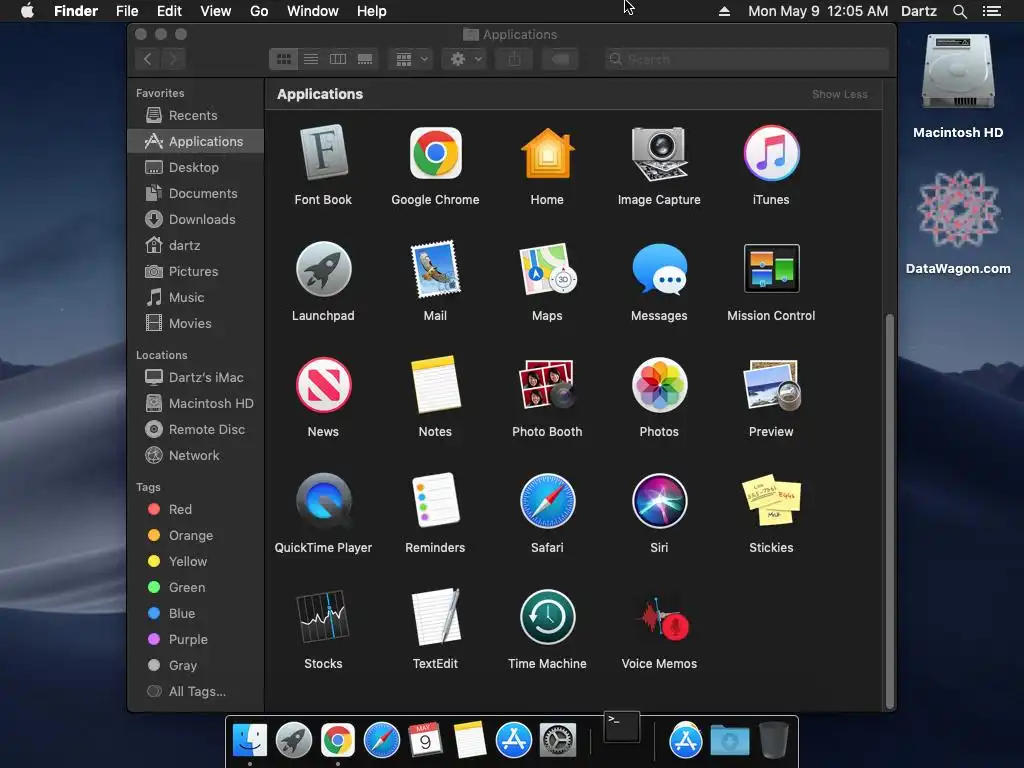Open Image Capture app

tap(659, 154)
